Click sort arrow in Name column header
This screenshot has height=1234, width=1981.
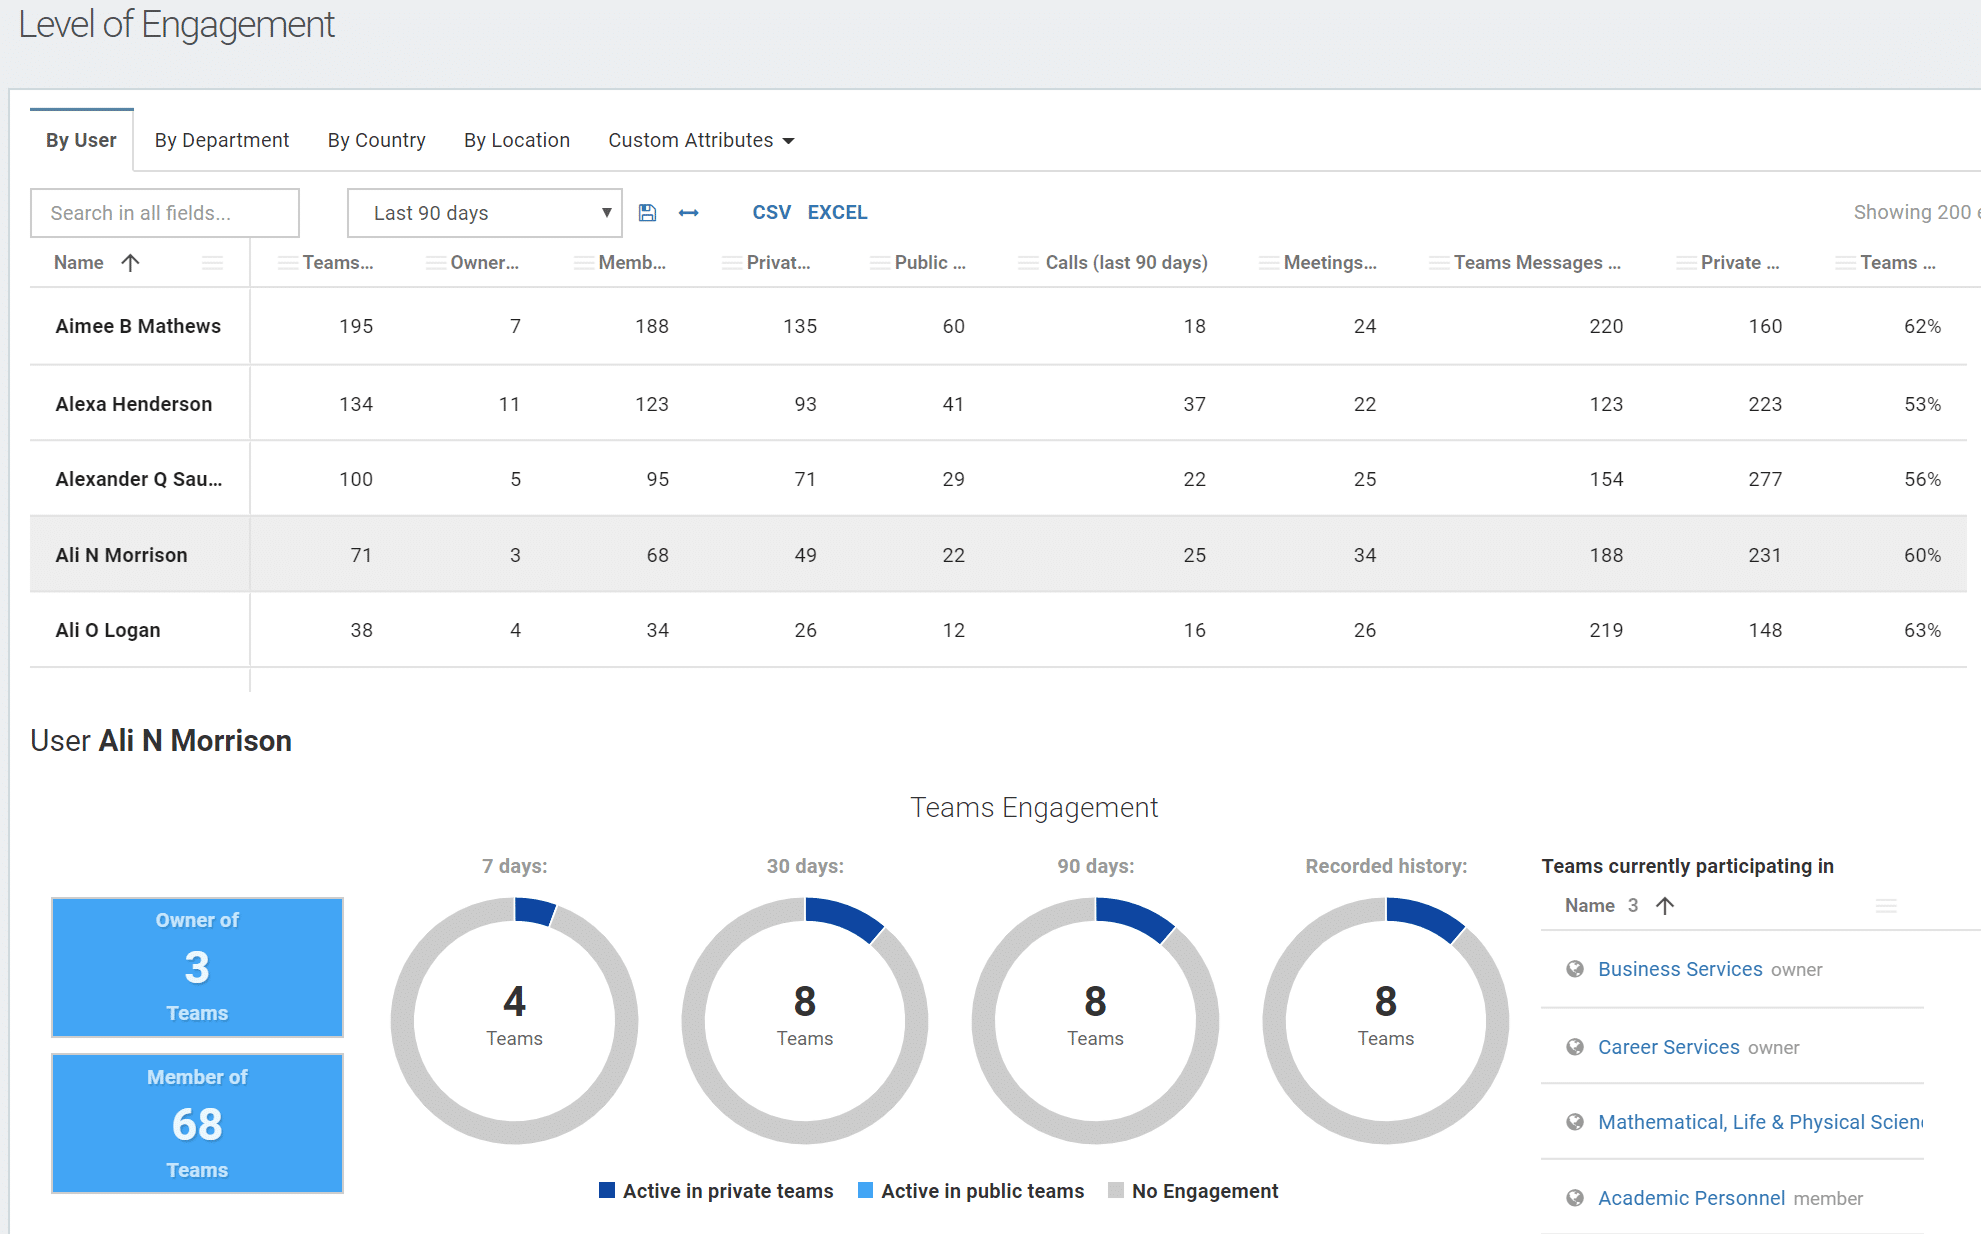(x=130, y=263)
